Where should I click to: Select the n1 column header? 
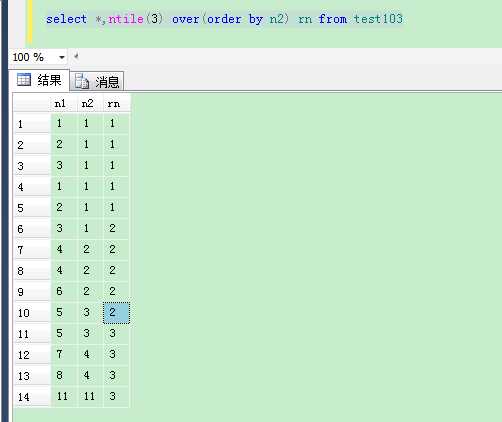click(64, 104)
